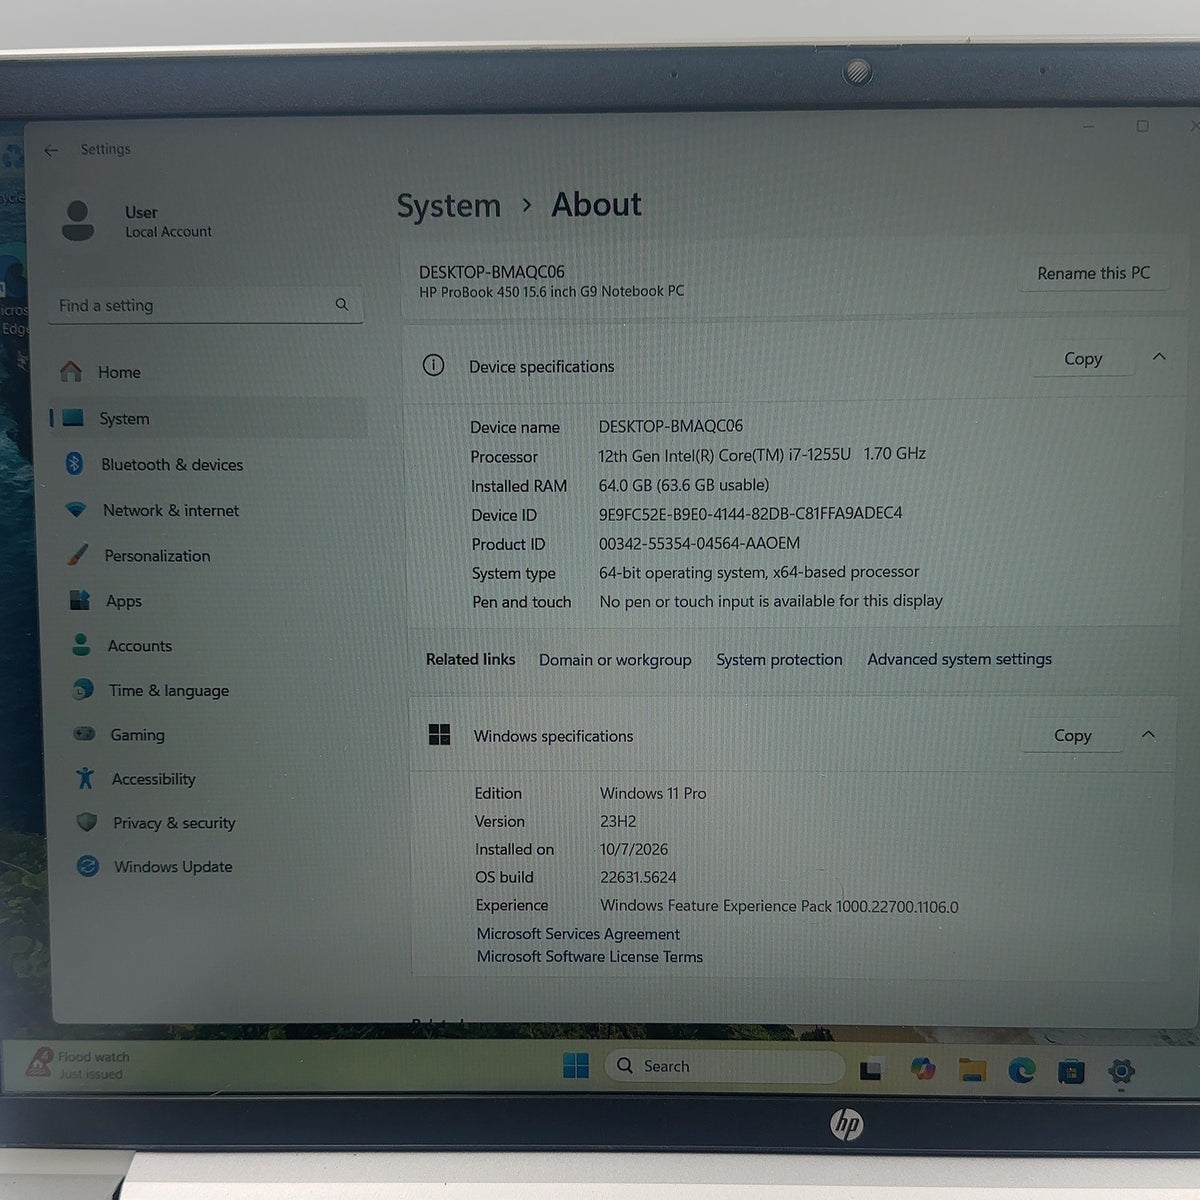1200x1200 pixels.
Task: Click the System breadcrumb in the page title
Action: (448, 206)
